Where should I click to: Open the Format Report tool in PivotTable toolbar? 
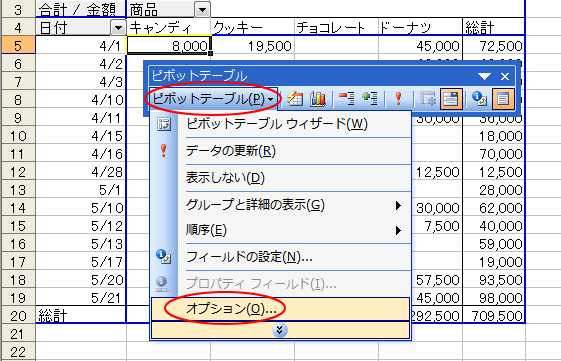pyautogui.click(x=295, y=98)
